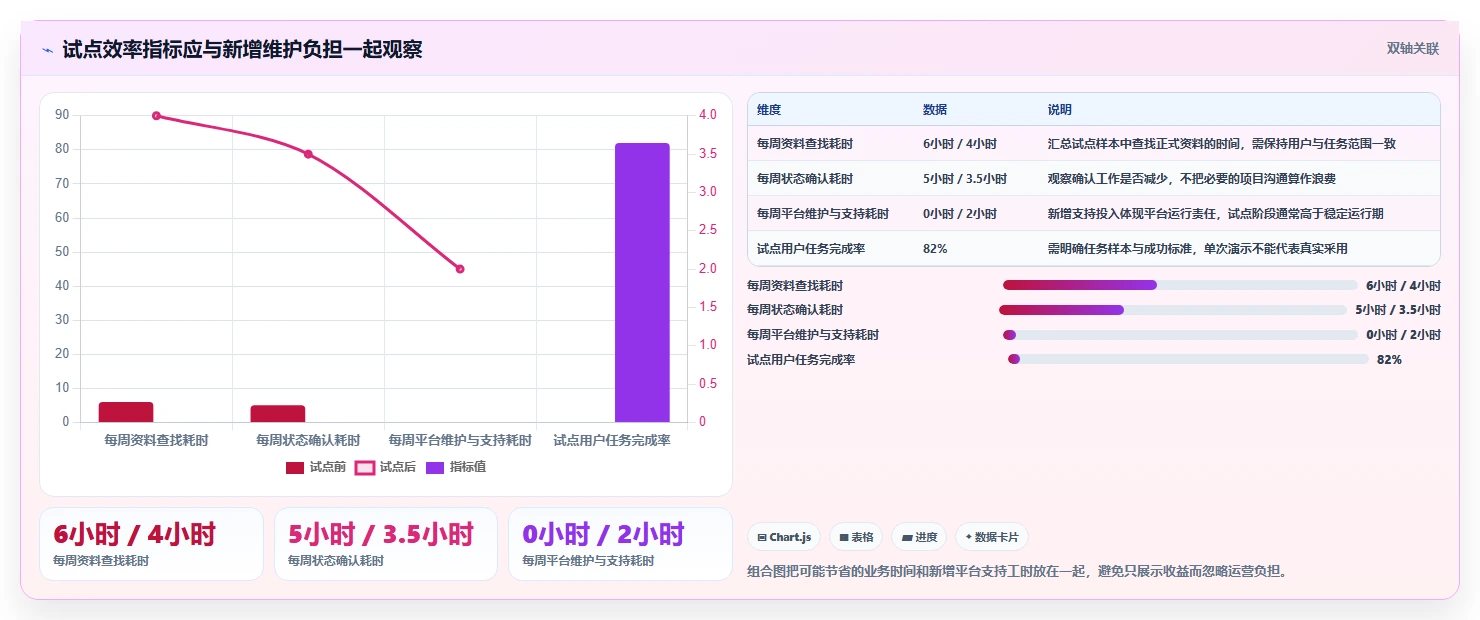Click the x-axis label 每周资料查找耗时
The height and width of the screenshot is (620, 1480).
pyautogui.click(x=156, y=440)
